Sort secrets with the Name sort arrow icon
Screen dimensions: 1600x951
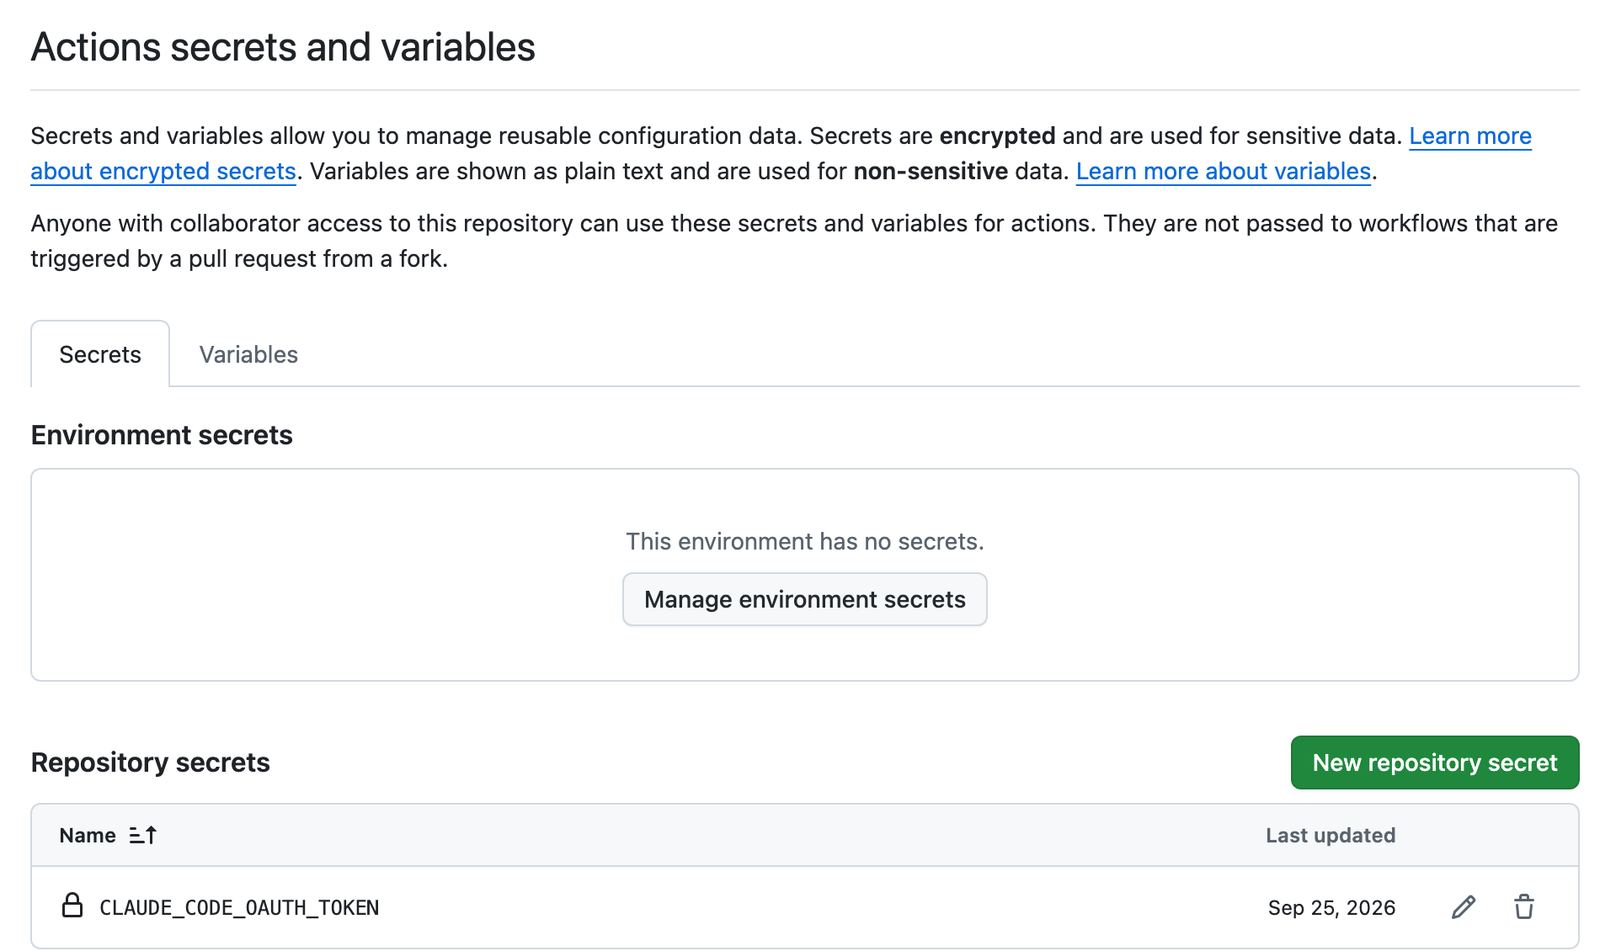click(143, 835)
